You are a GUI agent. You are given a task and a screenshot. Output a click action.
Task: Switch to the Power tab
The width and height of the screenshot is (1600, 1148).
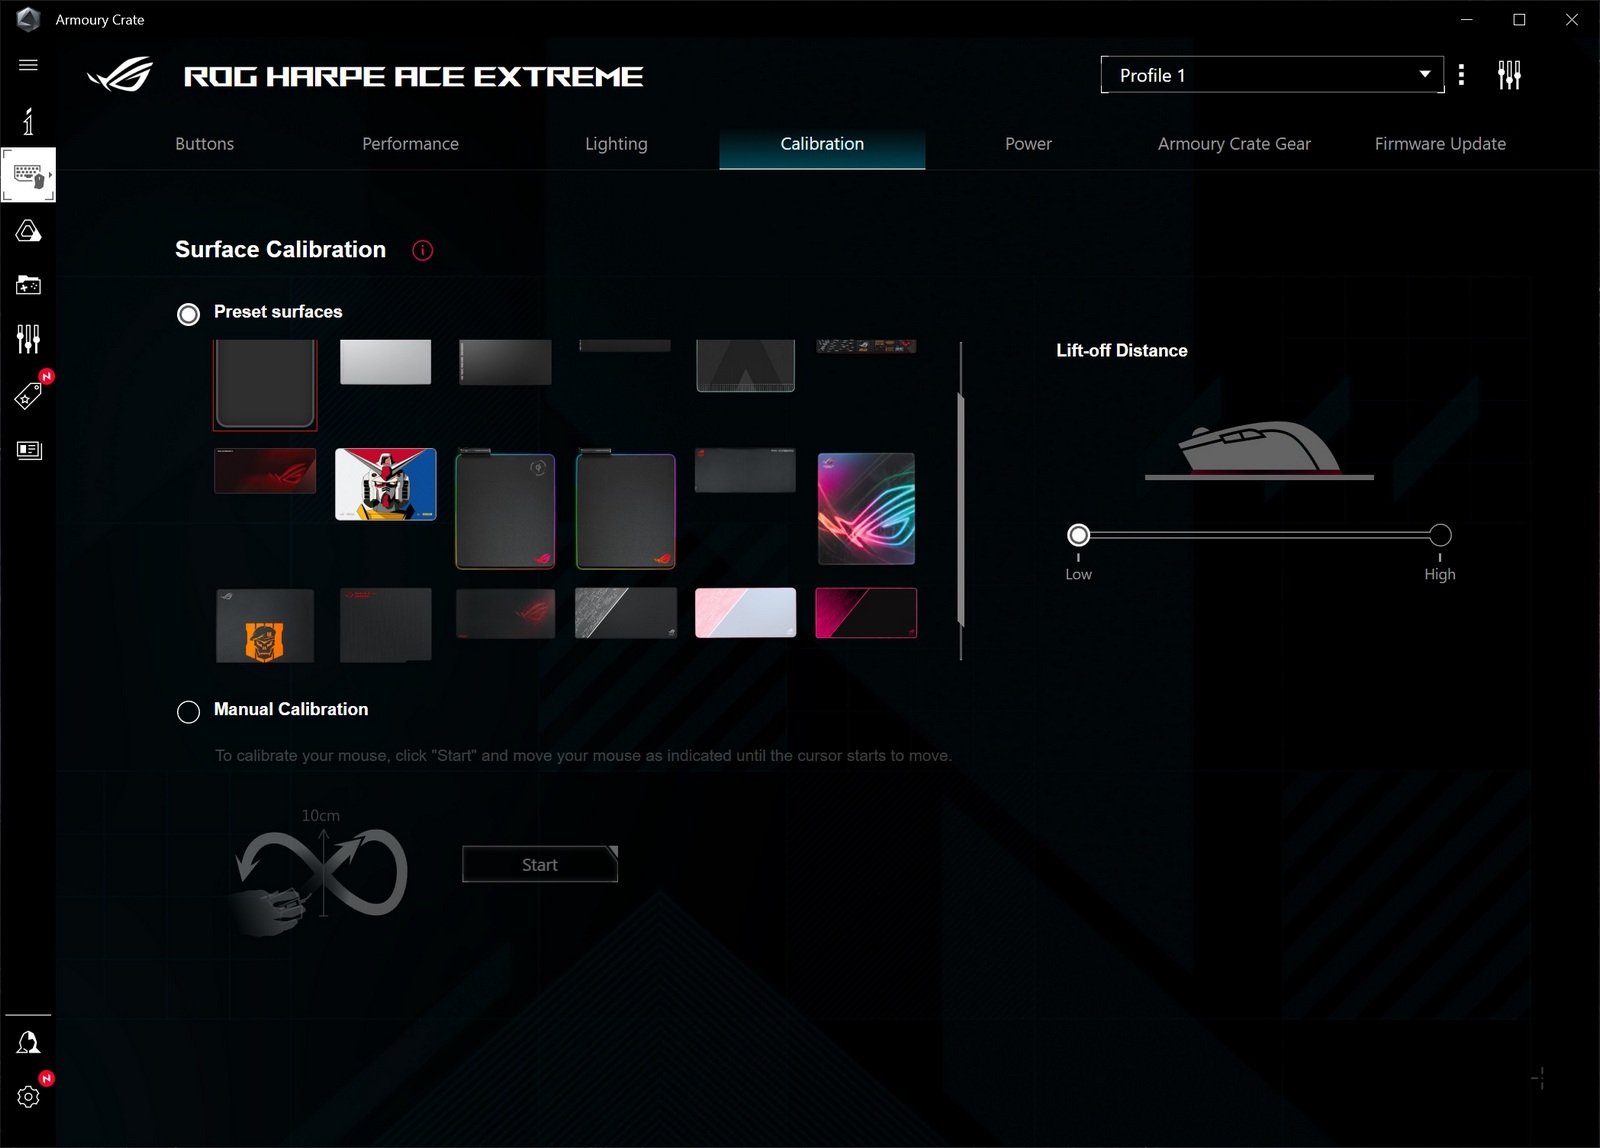click(1028, 144)
